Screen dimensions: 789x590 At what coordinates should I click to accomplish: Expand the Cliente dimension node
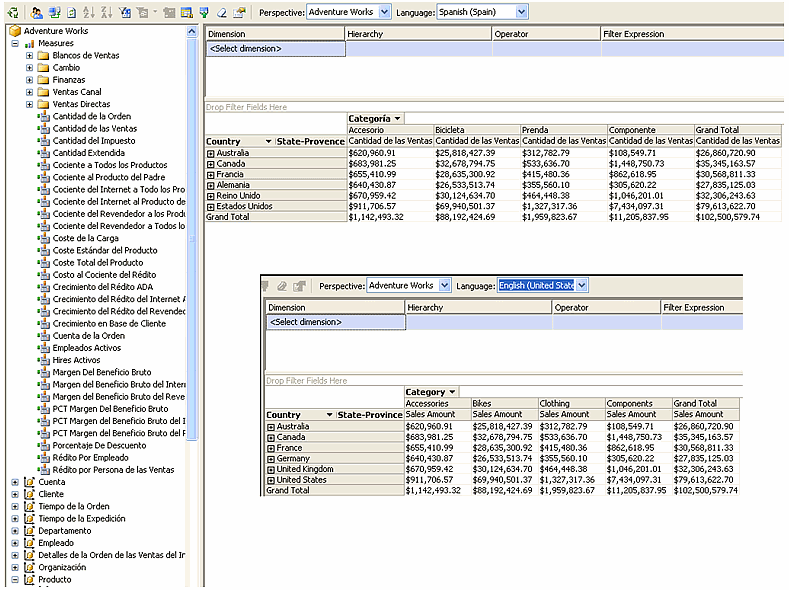[x=15, y=494]
